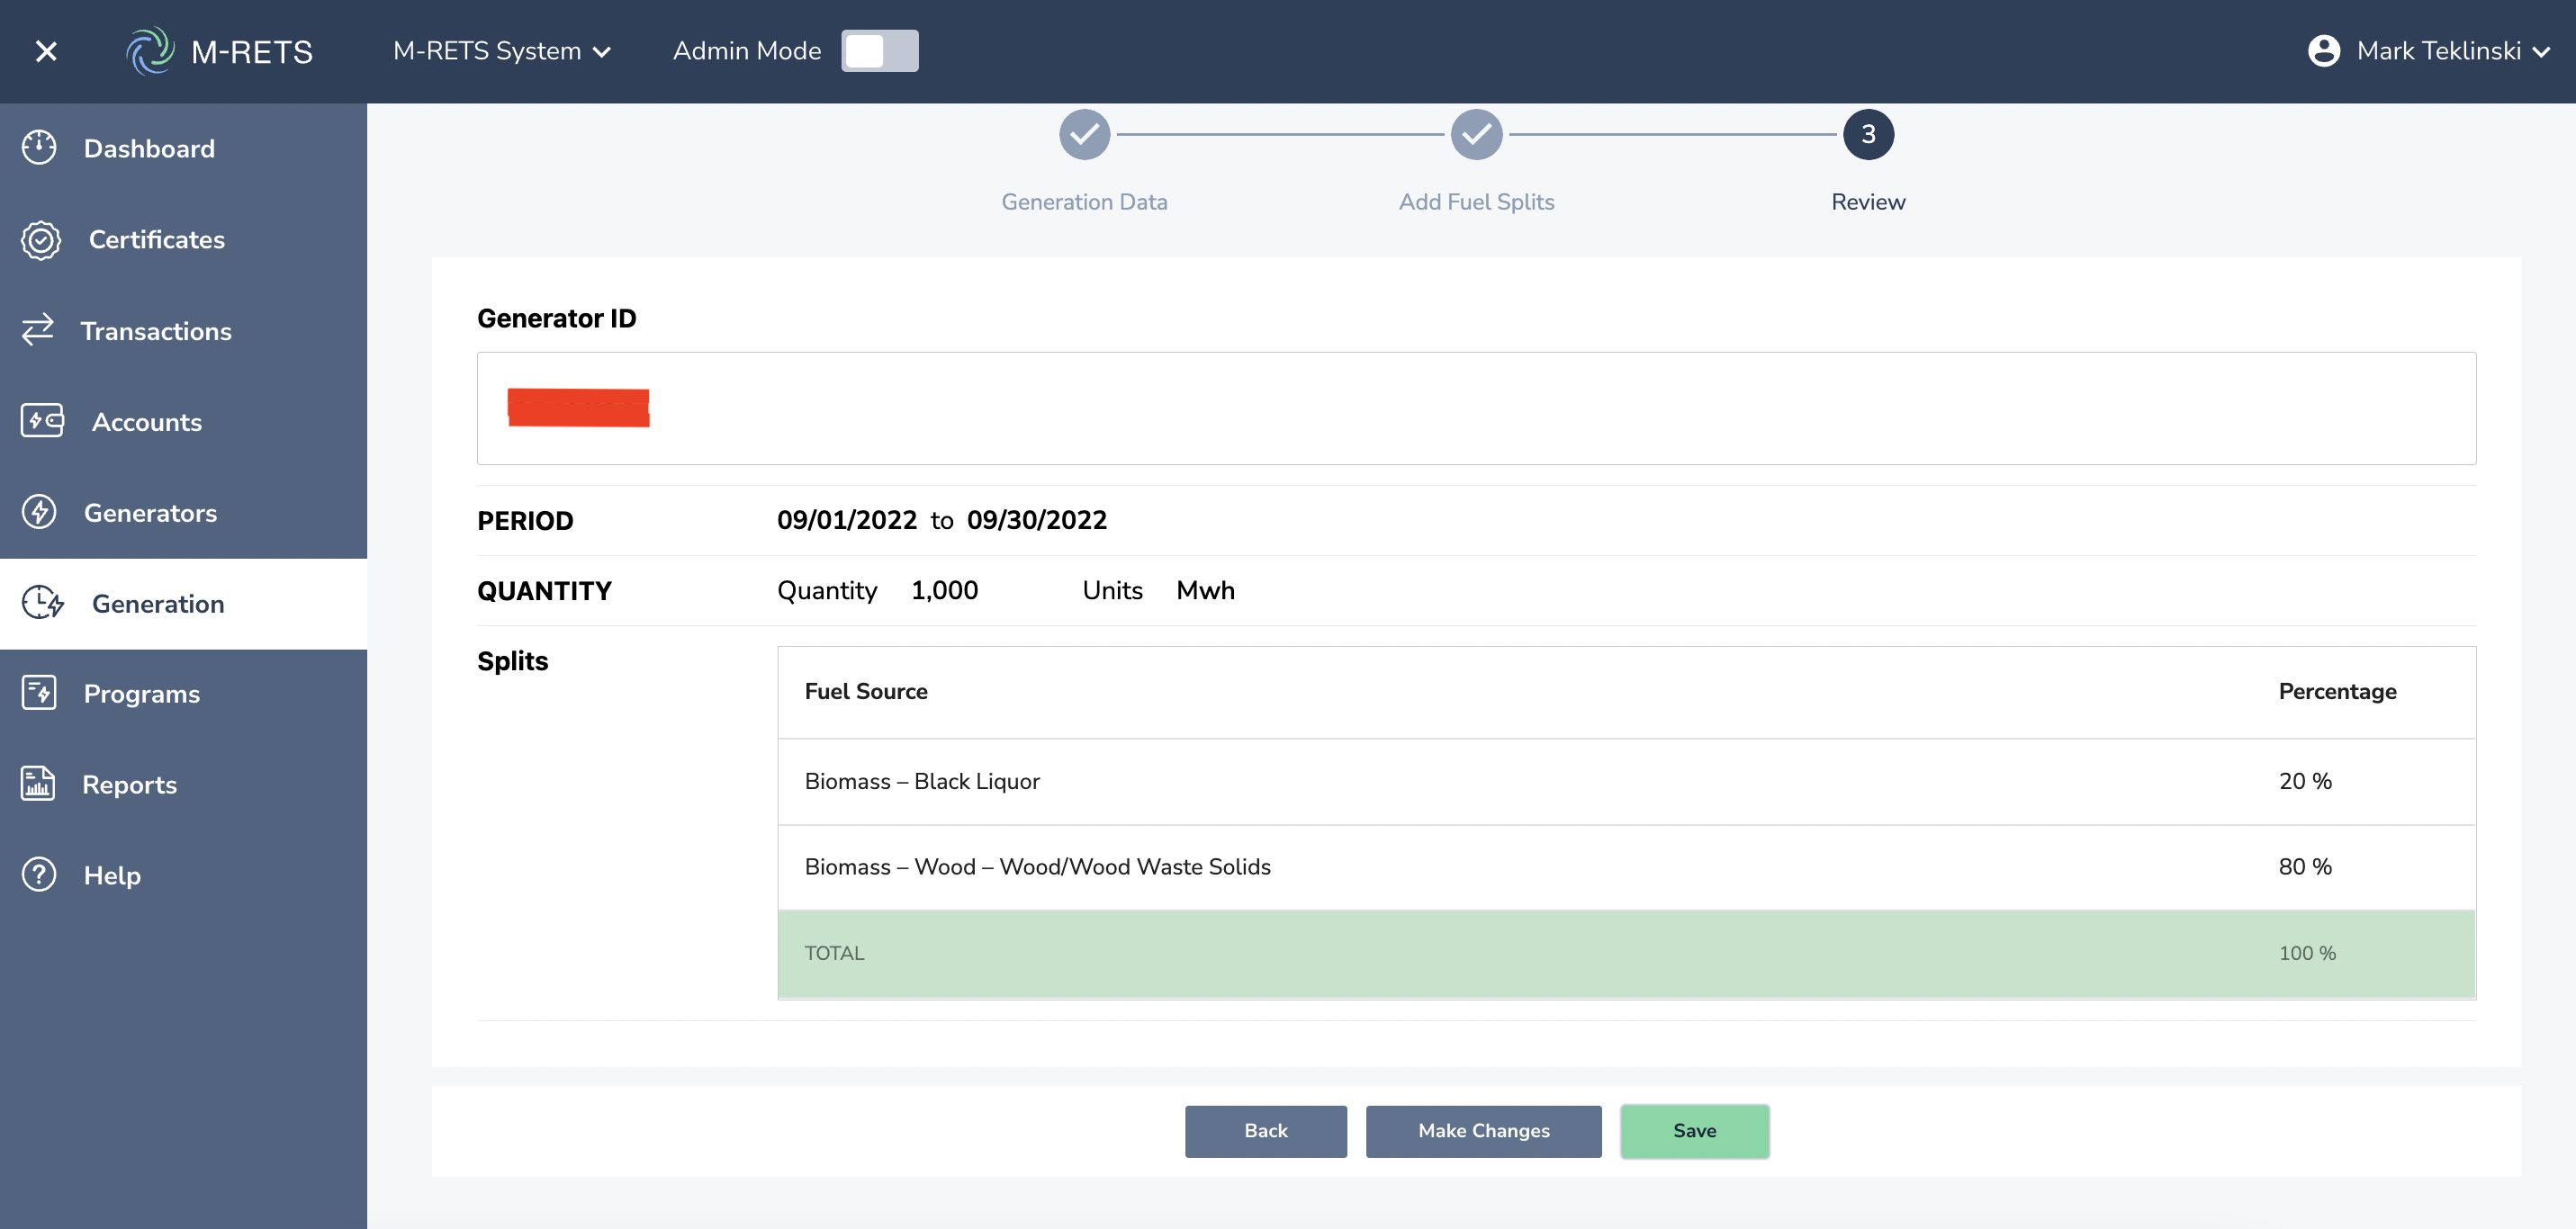Close the sidebar with X icon
This screenshot has height=1229, width=2576.
coord(46,51)
